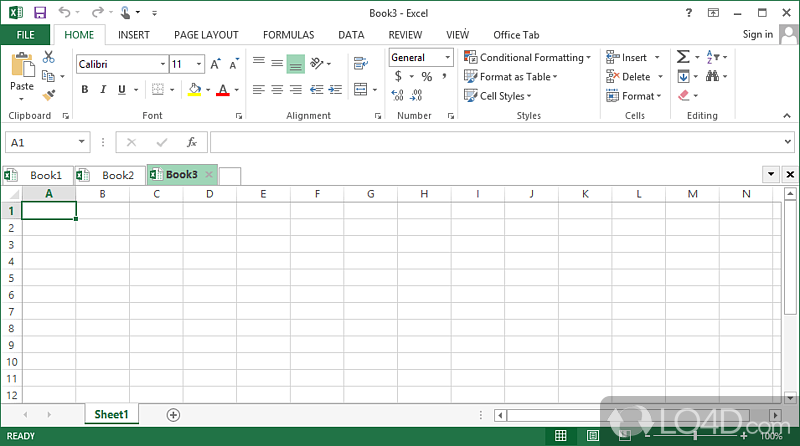The width and height of the screenshot is (800, 446).
Task: Click the Redo arrow icon
Action: point(97,12)
